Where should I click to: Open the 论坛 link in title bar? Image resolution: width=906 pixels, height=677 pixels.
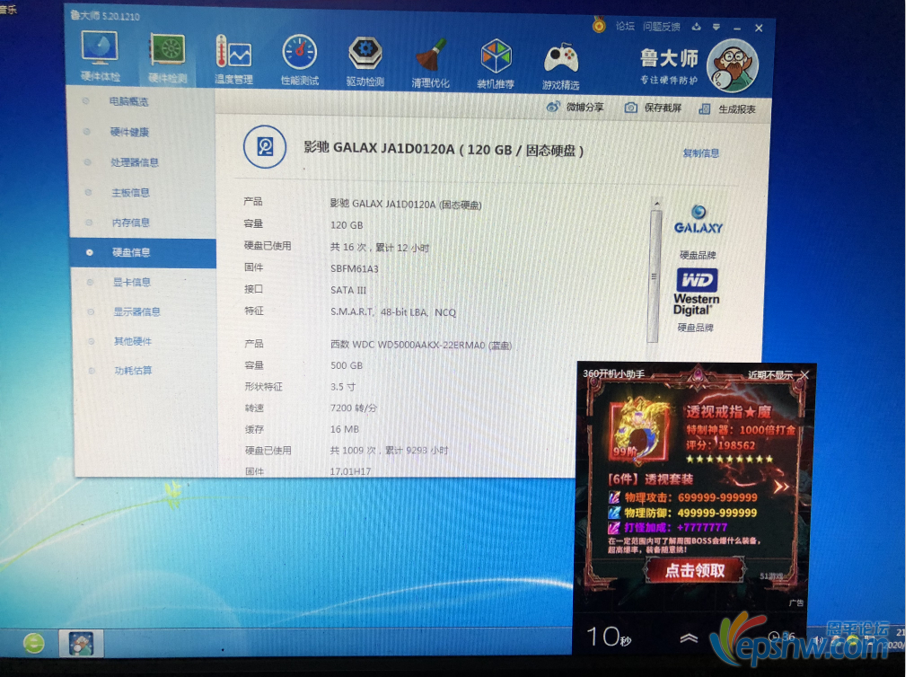[625, 26]
